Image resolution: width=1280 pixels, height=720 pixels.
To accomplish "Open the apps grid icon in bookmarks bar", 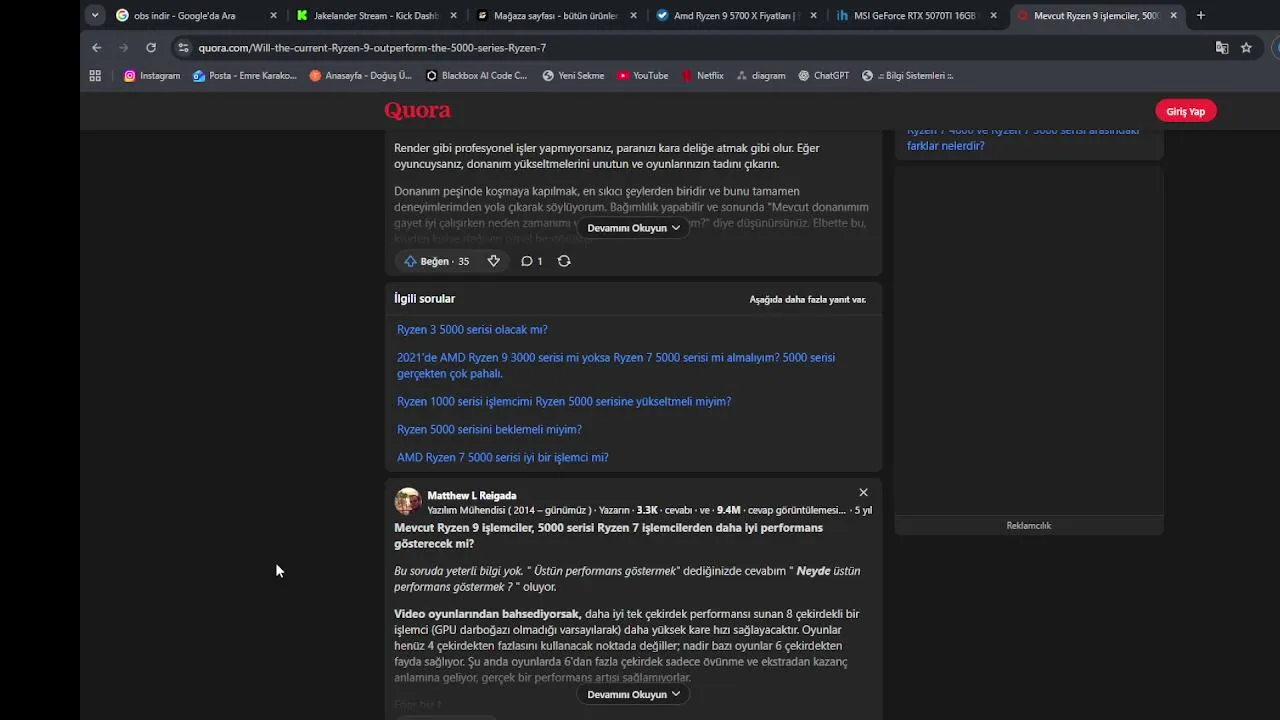I will click(95, 75).
